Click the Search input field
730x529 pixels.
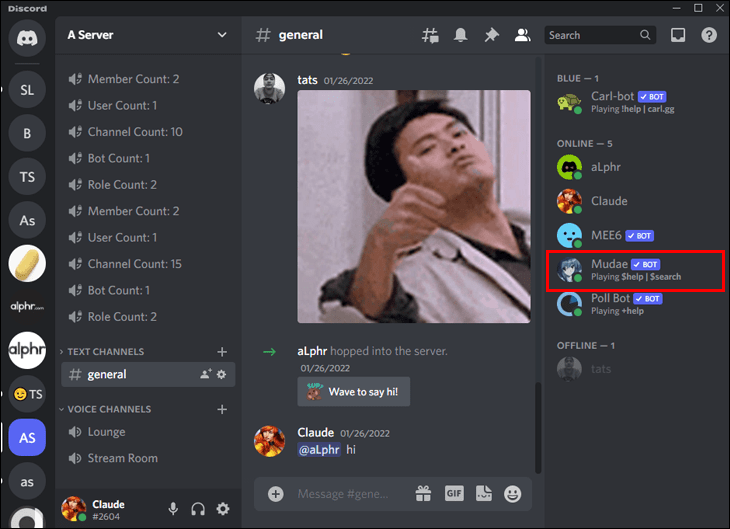click(600, 35)
